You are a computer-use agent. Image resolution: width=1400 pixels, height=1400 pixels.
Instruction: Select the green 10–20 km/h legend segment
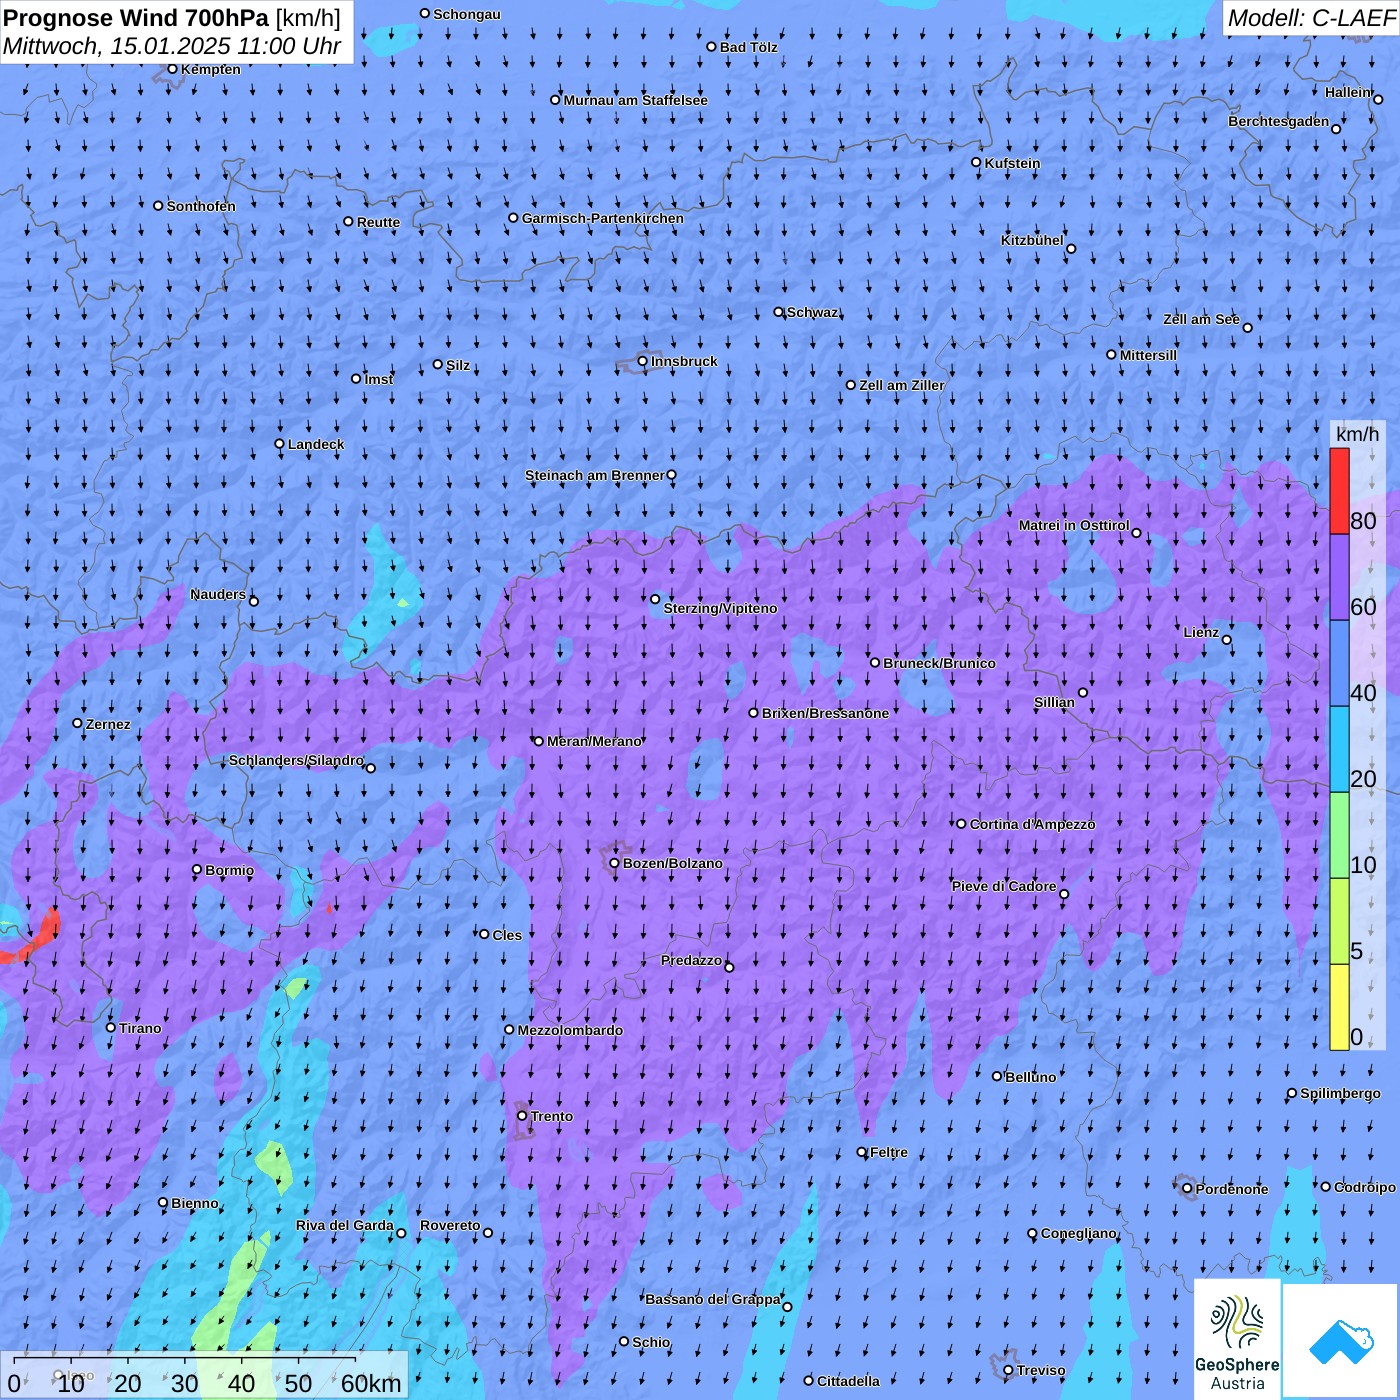(1339, 836)
